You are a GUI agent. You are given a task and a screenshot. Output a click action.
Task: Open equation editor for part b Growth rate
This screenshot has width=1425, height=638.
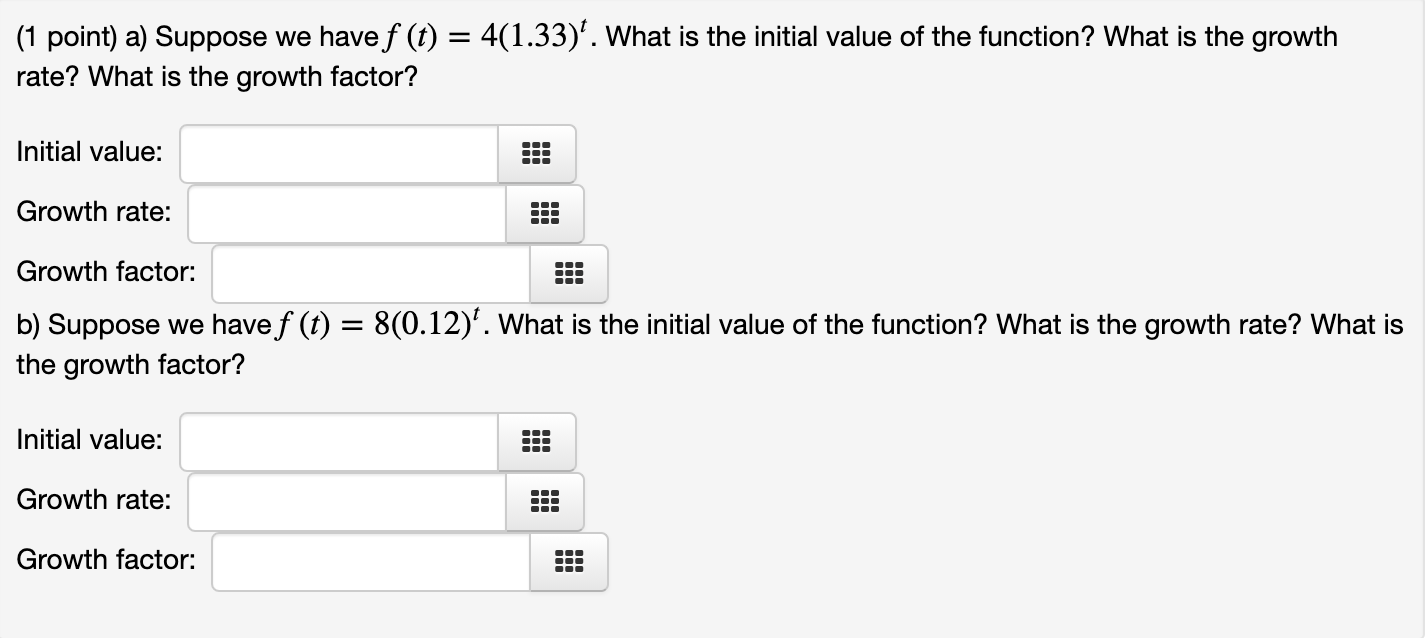(545, 502)
